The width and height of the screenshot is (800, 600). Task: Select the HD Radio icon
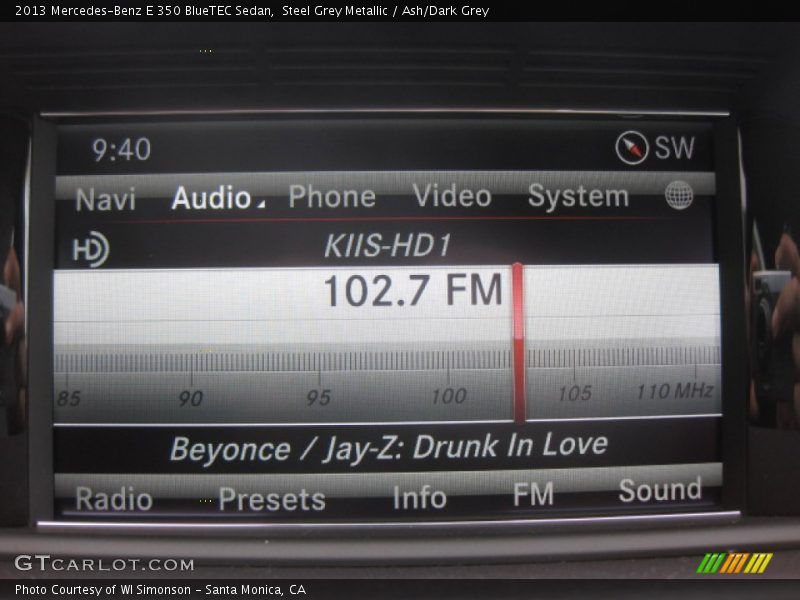[91, 249]
